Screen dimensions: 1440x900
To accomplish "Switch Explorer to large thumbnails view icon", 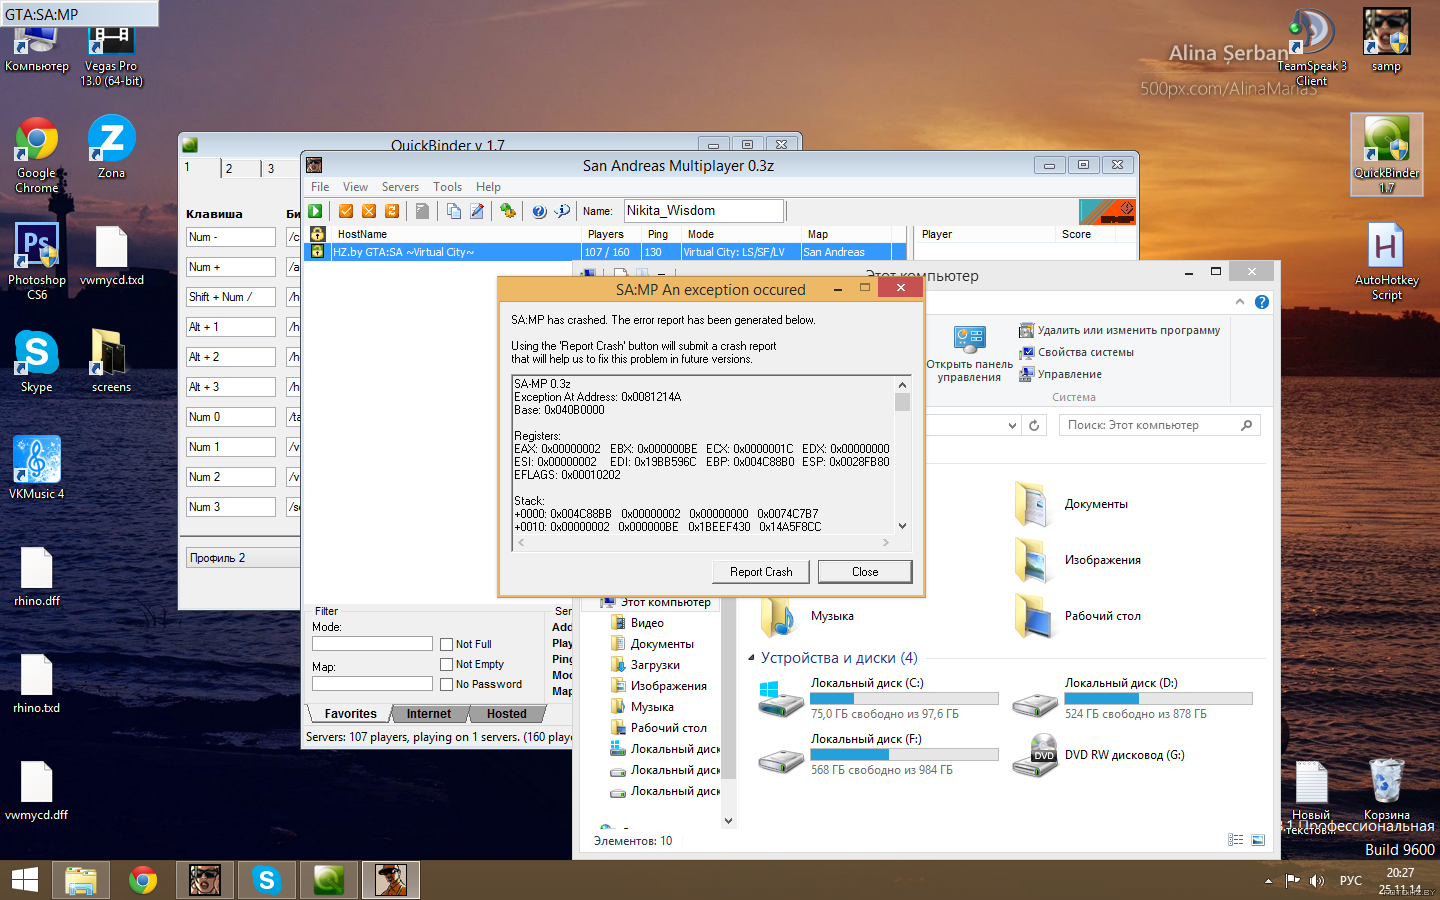I will coord(1258,840).
